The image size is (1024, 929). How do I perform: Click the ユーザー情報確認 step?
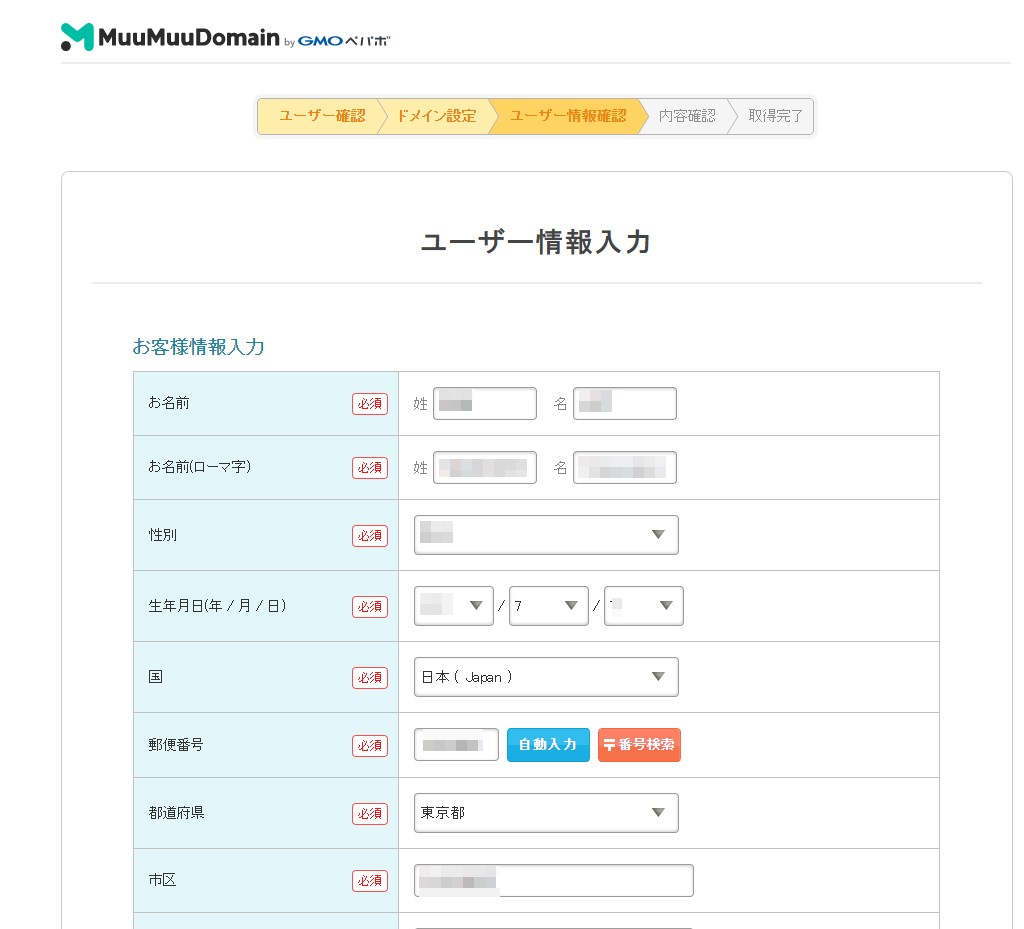pos(567,116)
